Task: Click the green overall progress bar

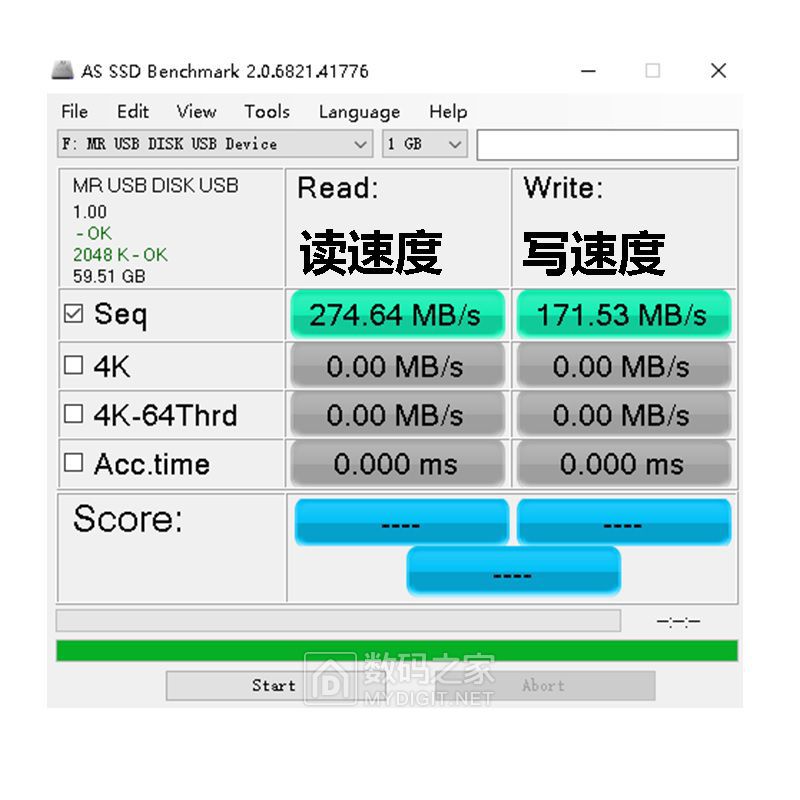Action: click(397, 651)
